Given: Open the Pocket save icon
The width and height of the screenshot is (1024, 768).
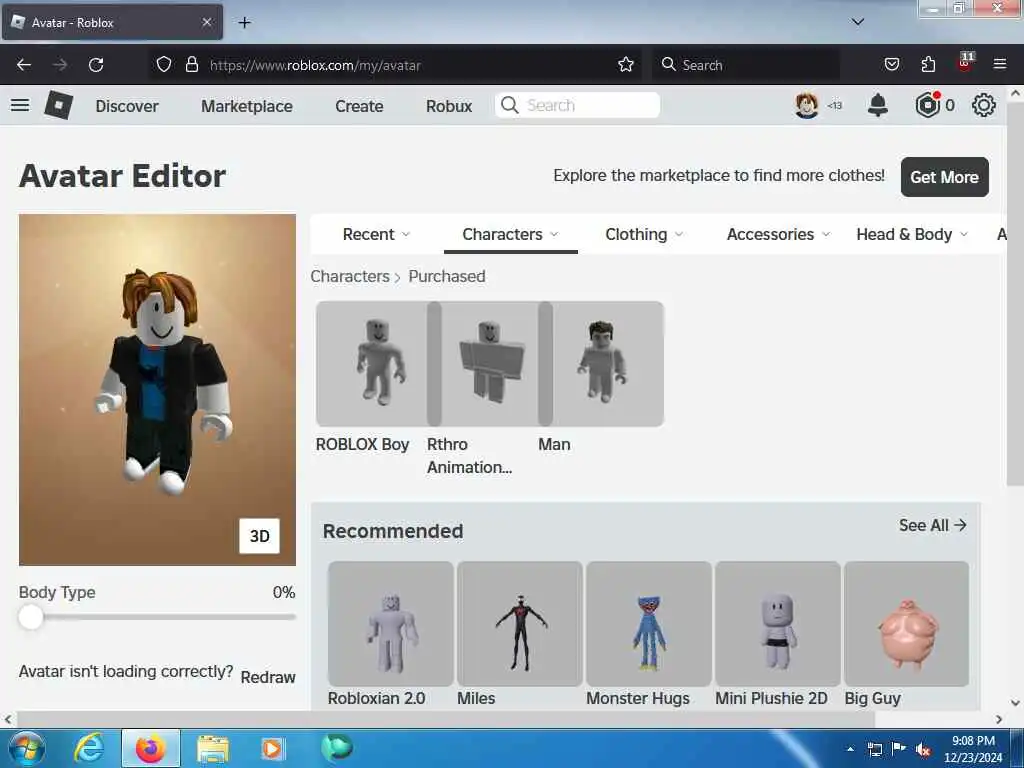Looking at the screenshot, I should (891, 65).
